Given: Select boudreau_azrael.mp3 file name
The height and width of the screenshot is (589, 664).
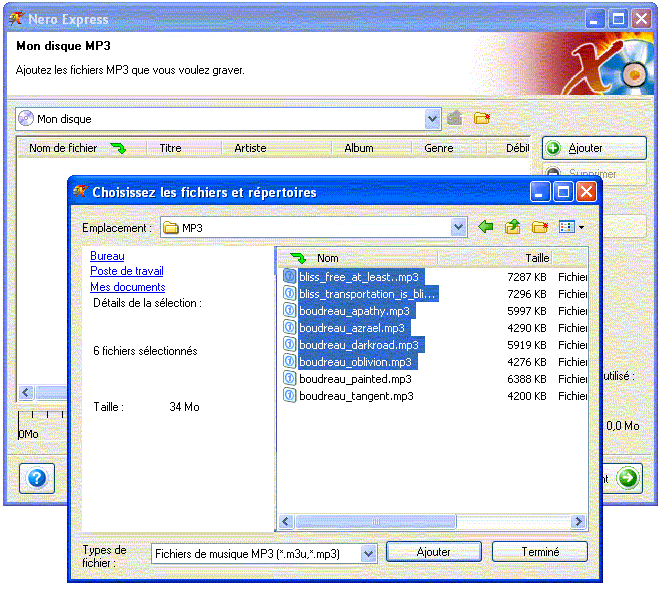Looking at the screenshot, I should pyautogui.click(x=352, y=328).
